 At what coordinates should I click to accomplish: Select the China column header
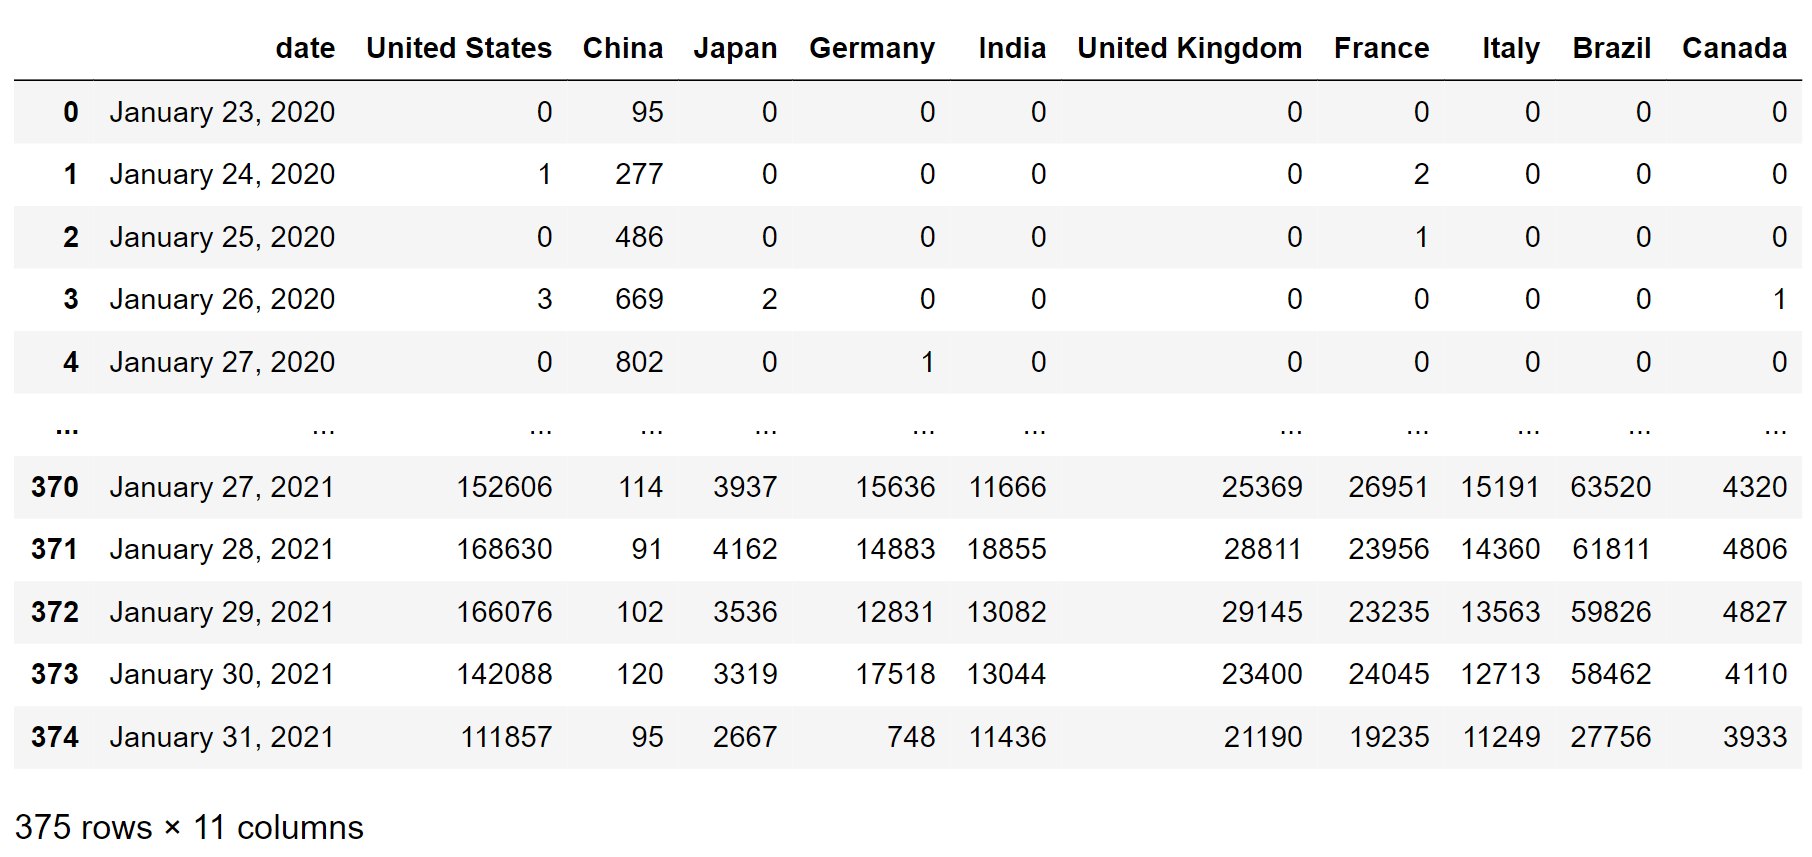click(x=622, y=48)
